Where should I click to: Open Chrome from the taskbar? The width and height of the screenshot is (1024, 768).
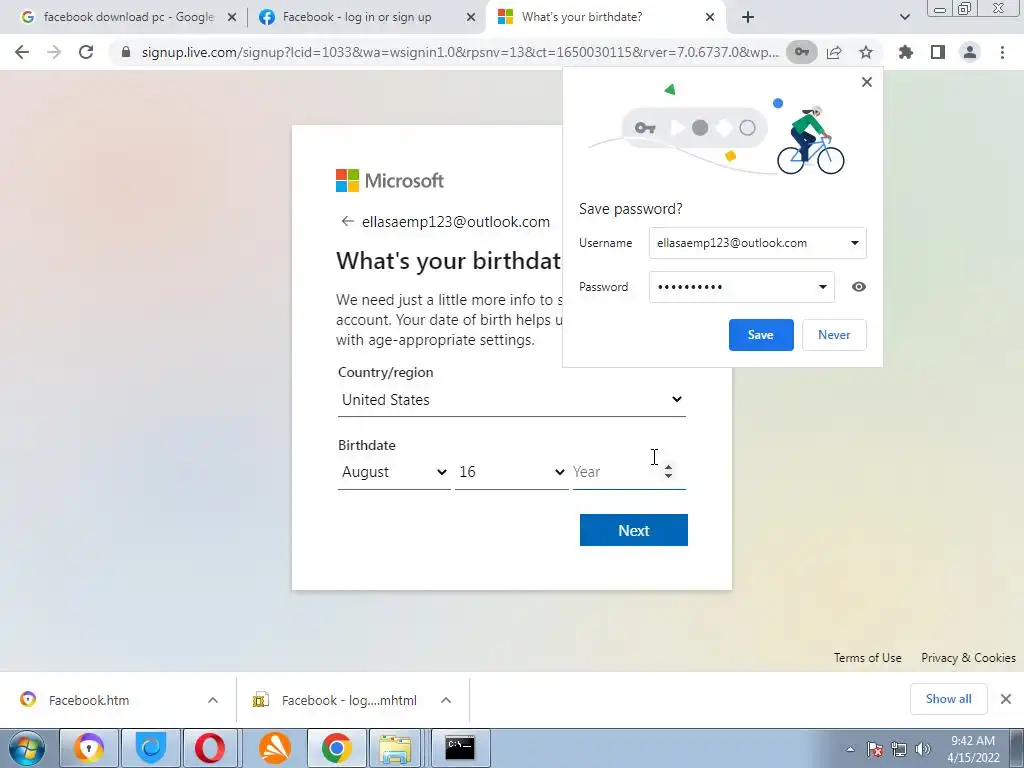point(336,748)
